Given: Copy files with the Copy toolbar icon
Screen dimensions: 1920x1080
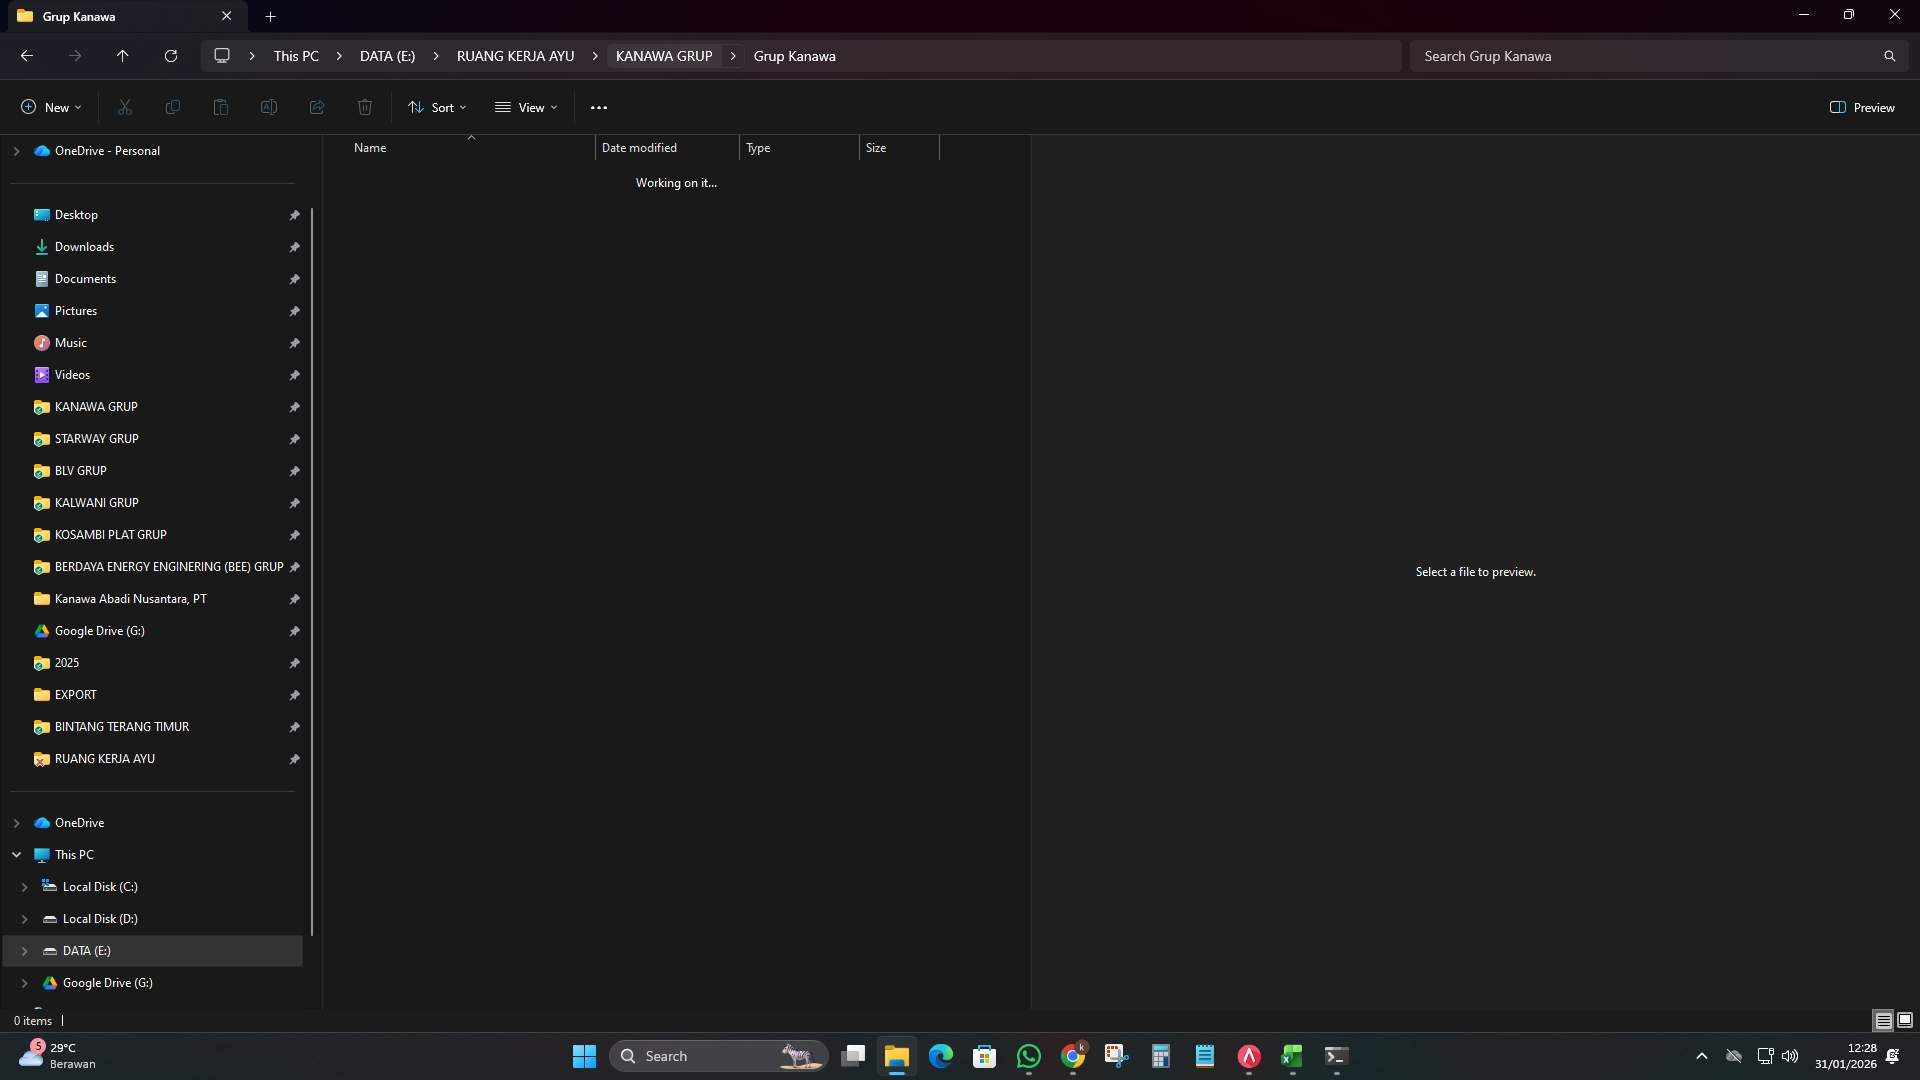Looking at the screenshot, I should pyautogui.click(x=172, y=107).
